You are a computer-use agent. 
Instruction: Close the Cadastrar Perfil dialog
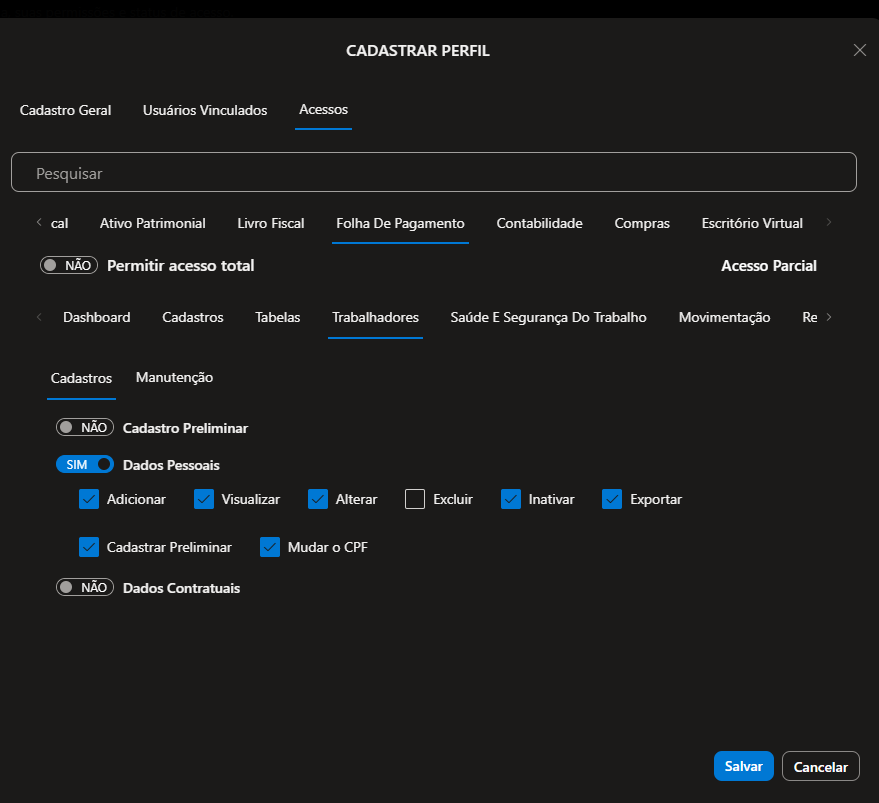tap(859, 50)
